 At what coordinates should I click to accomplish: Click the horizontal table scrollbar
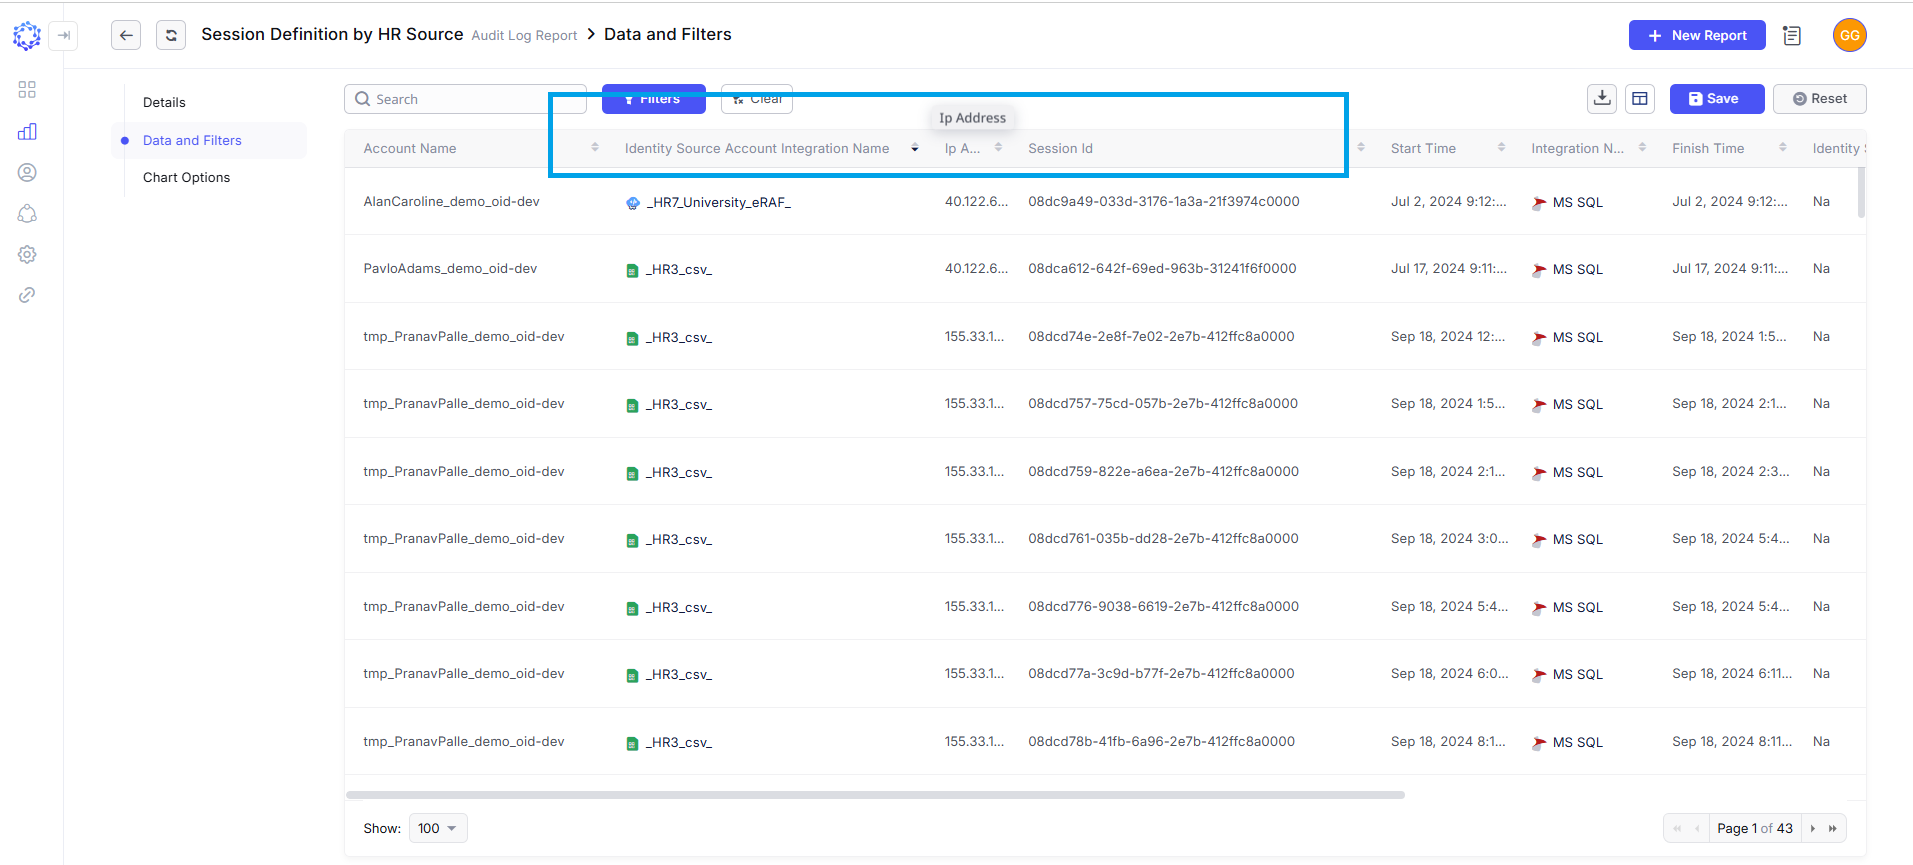(x=875, y=795)
